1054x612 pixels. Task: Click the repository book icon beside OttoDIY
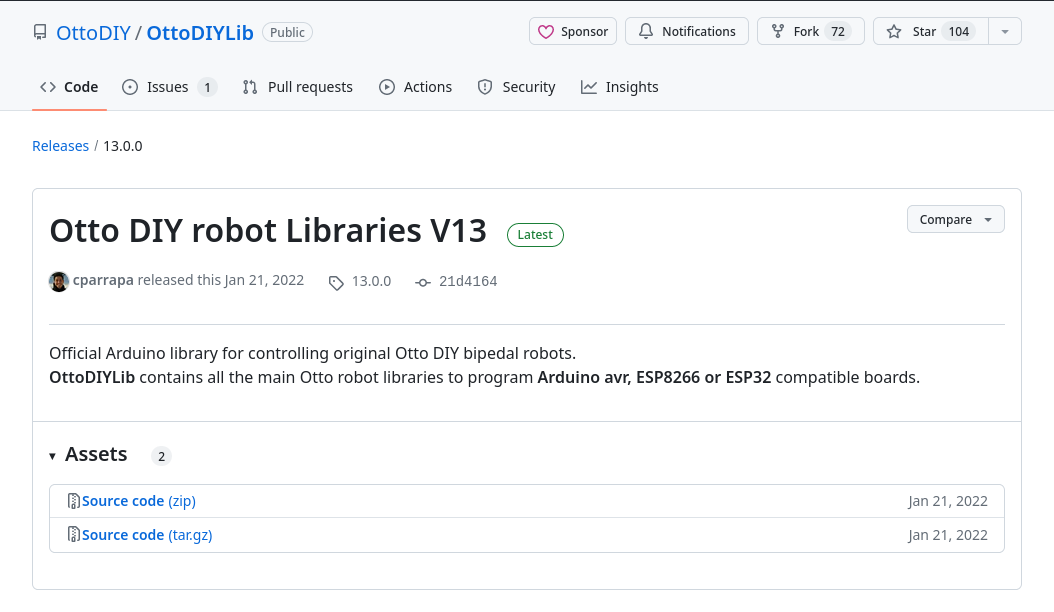coord(40,32)
